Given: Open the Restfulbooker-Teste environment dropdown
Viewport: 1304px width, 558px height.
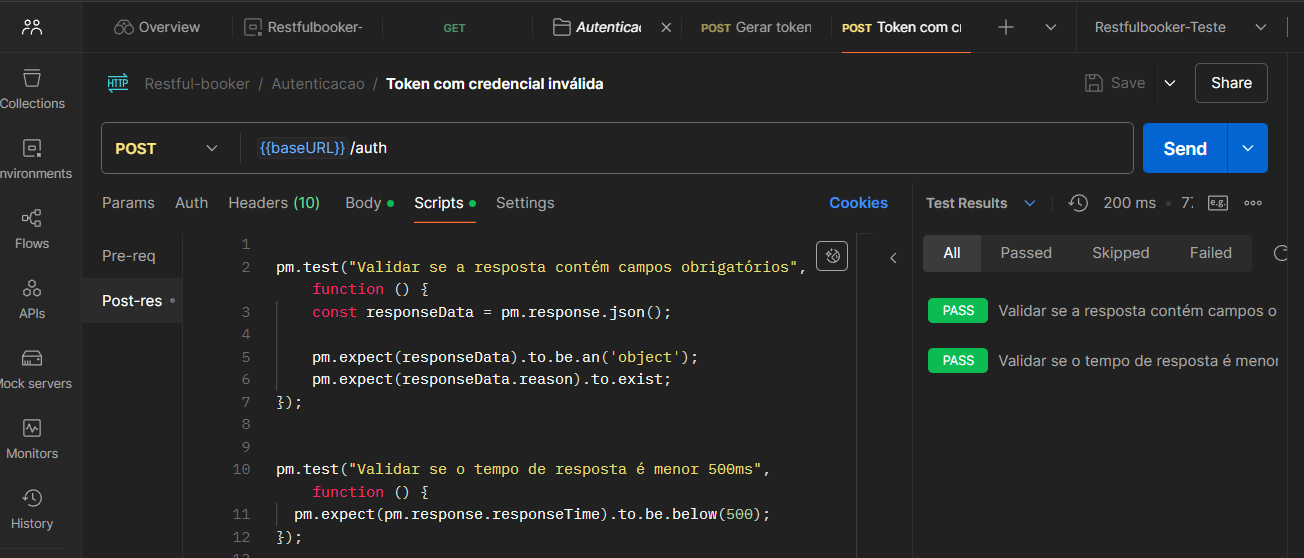Looking at the screenshot, I should 1180,27.
